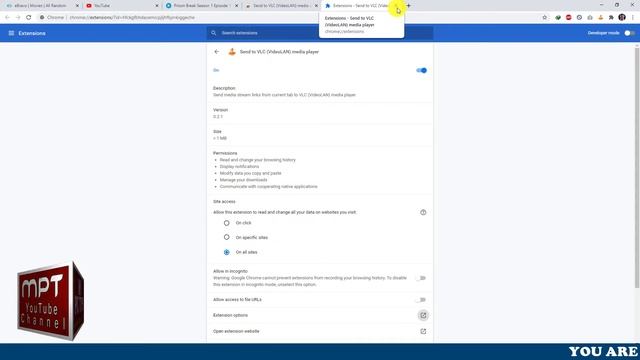
Task: Click Open extension website row
Action: coord(320,331)
